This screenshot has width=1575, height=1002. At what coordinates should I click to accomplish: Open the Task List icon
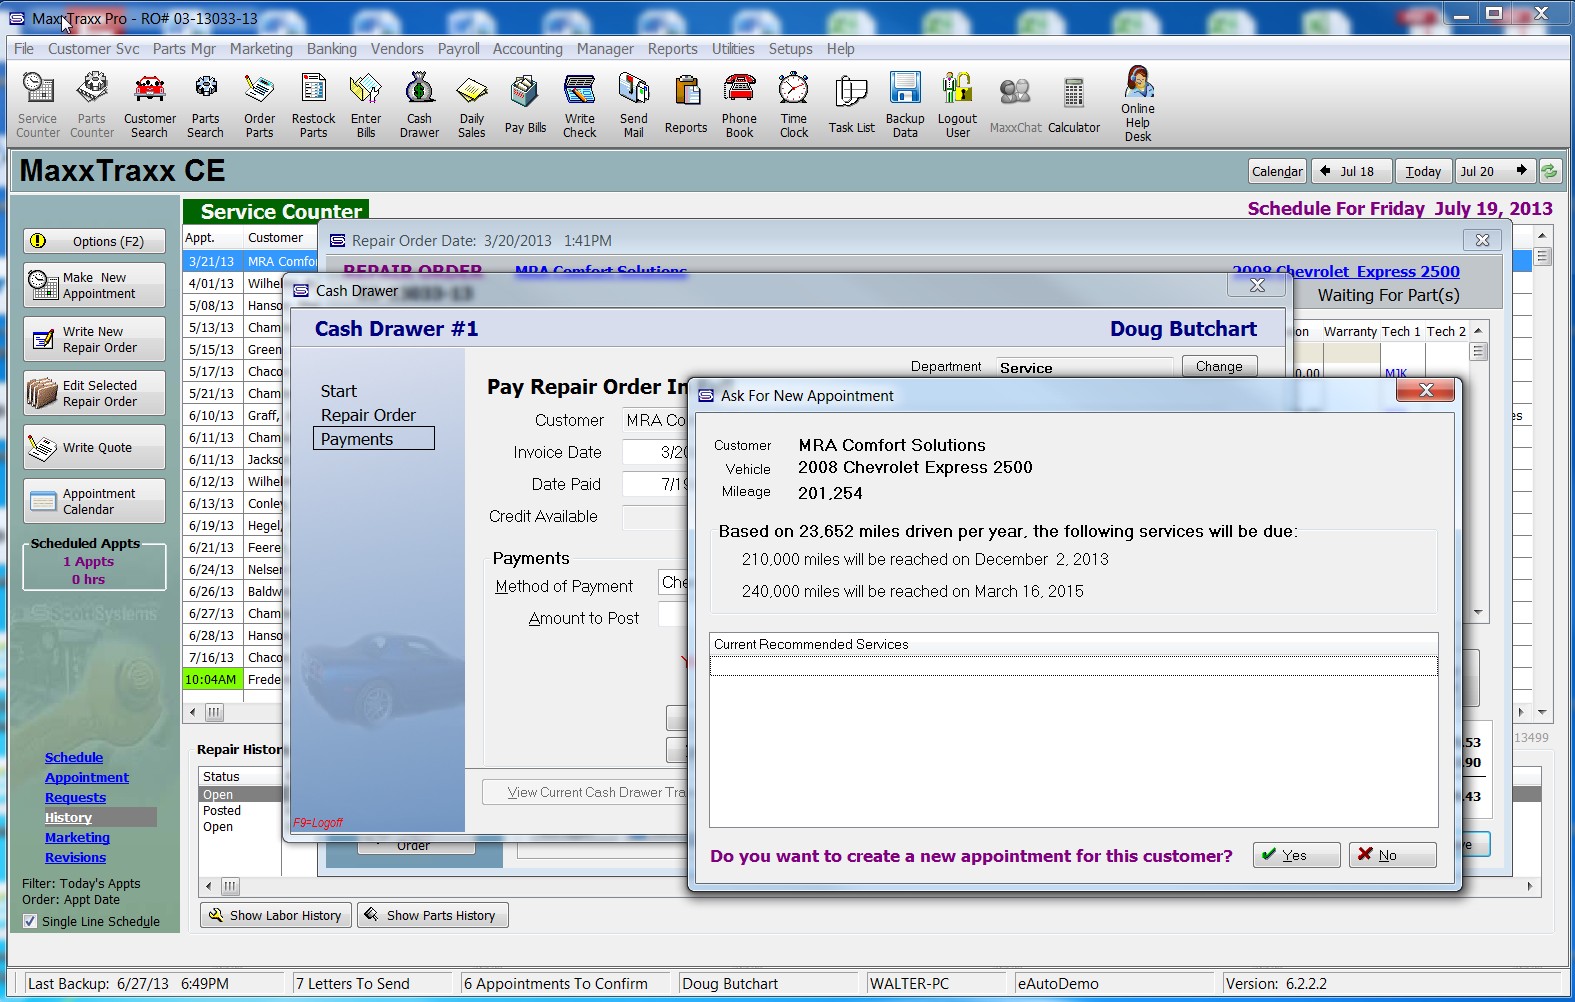tap(851, 104)
